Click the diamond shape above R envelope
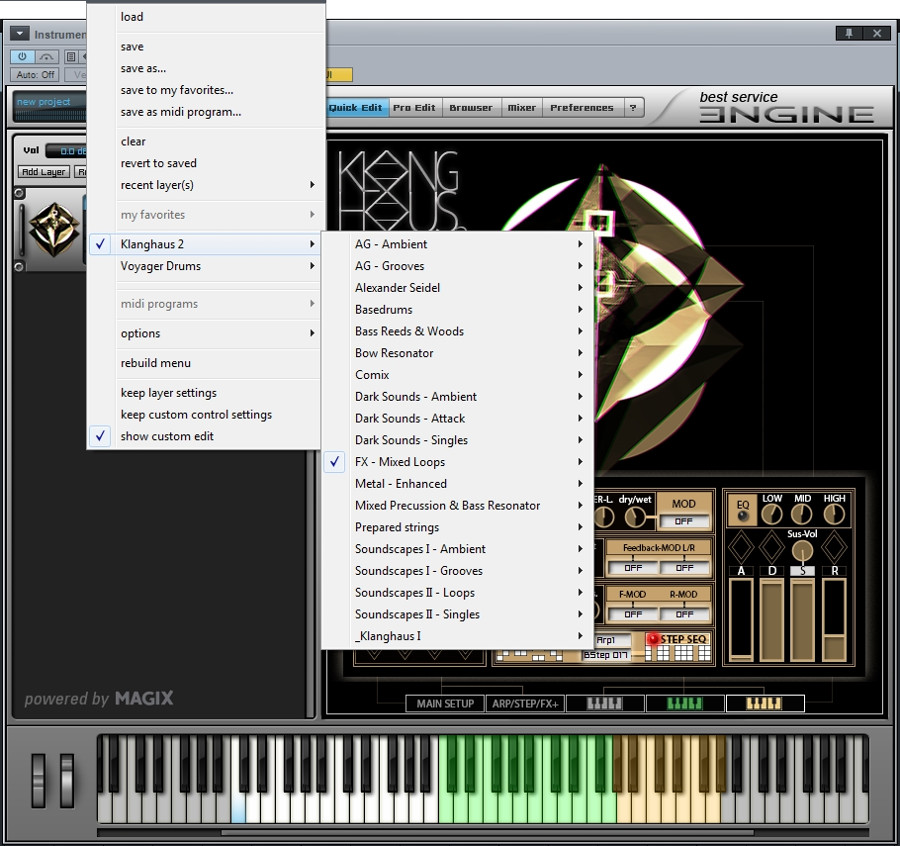 (835, 548)
